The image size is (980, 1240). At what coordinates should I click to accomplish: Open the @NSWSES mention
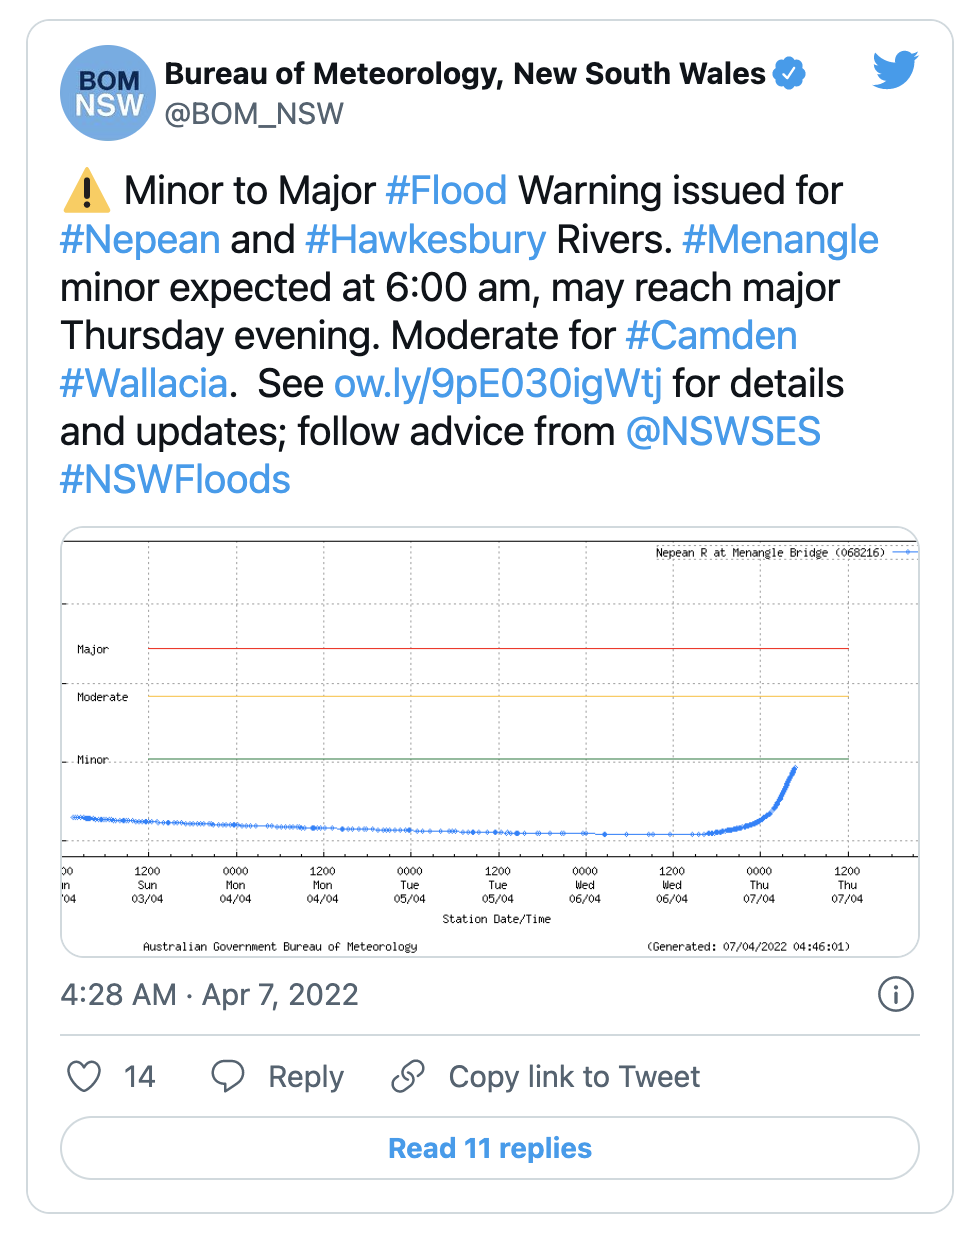pos(723,432)
